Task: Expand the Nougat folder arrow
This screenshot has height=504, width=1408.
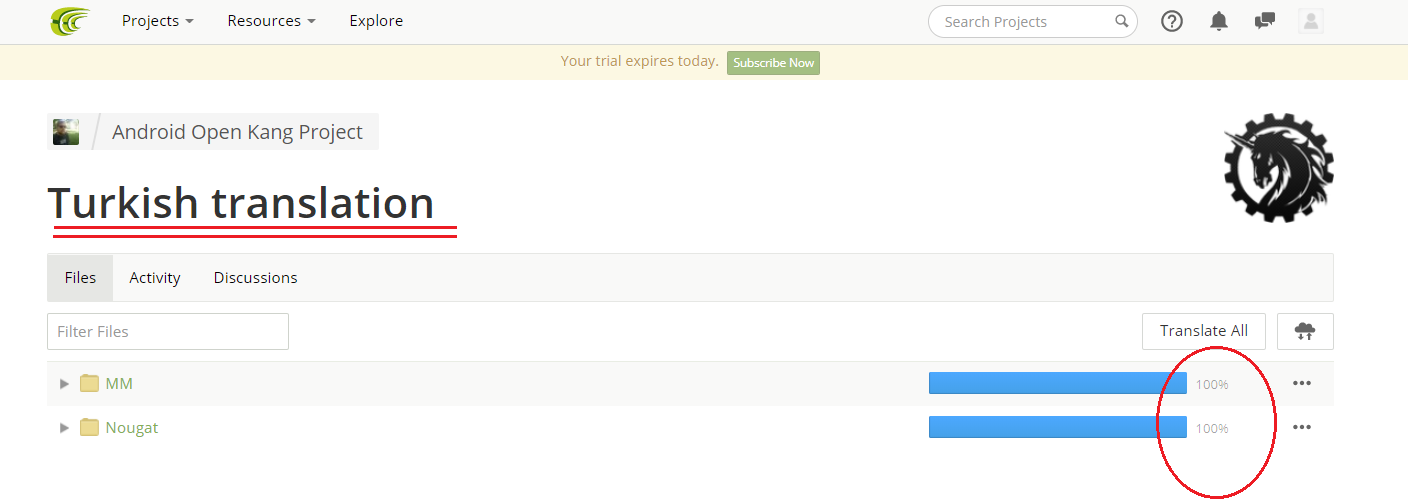Action: [64, 427]
